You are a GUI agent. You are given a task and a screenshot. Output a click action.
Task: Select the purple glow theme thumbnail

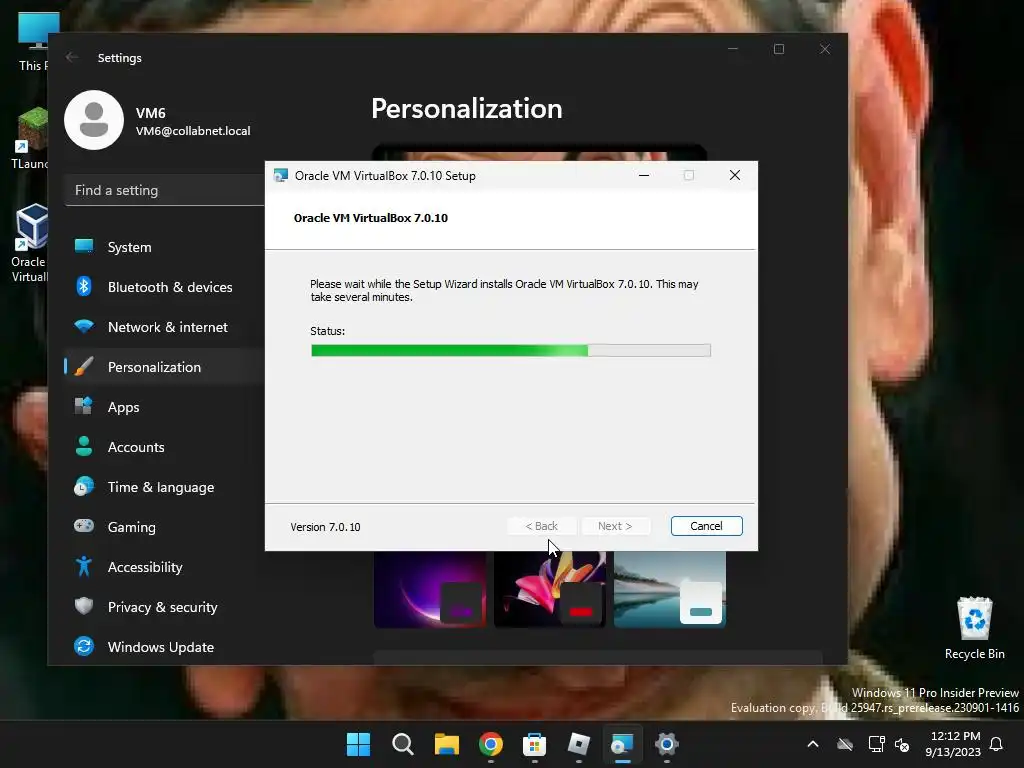tap(430, 589)
